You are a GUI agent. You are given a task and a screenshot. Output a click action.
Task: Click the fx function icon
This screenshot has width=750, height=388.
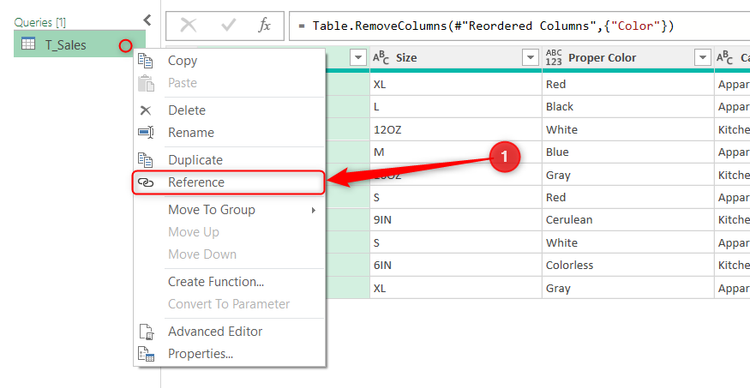coord(264,26)
